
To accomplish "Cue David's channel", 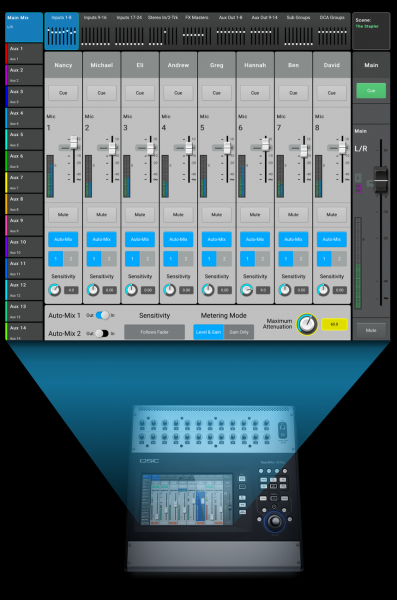I will click(332, 93).
